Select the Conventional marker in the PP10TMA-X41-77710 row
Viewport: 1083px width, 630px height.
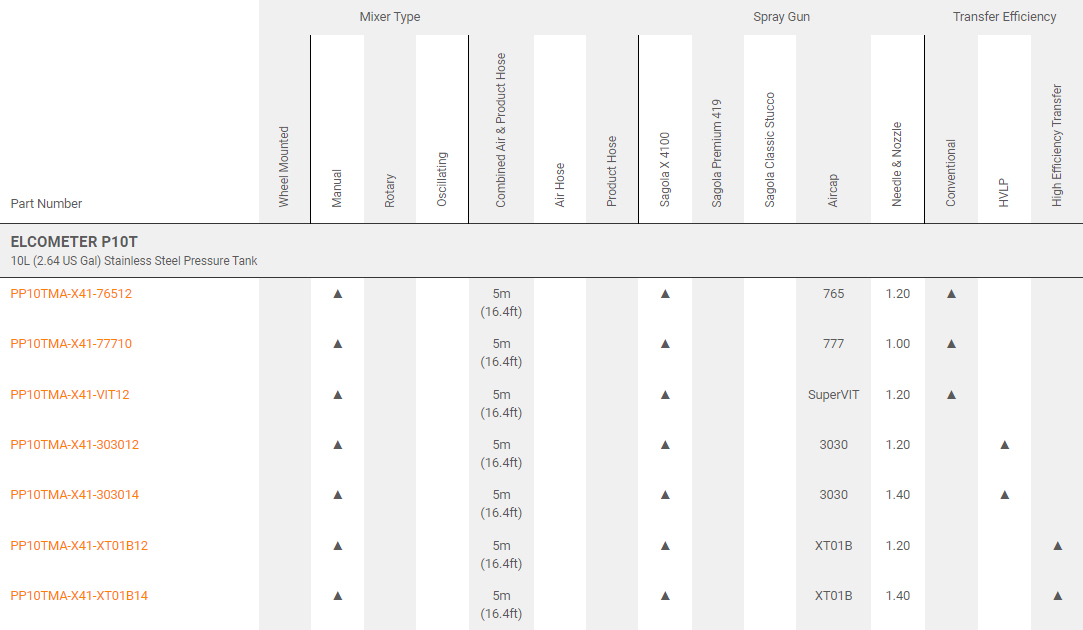click(x=951, y=343)
